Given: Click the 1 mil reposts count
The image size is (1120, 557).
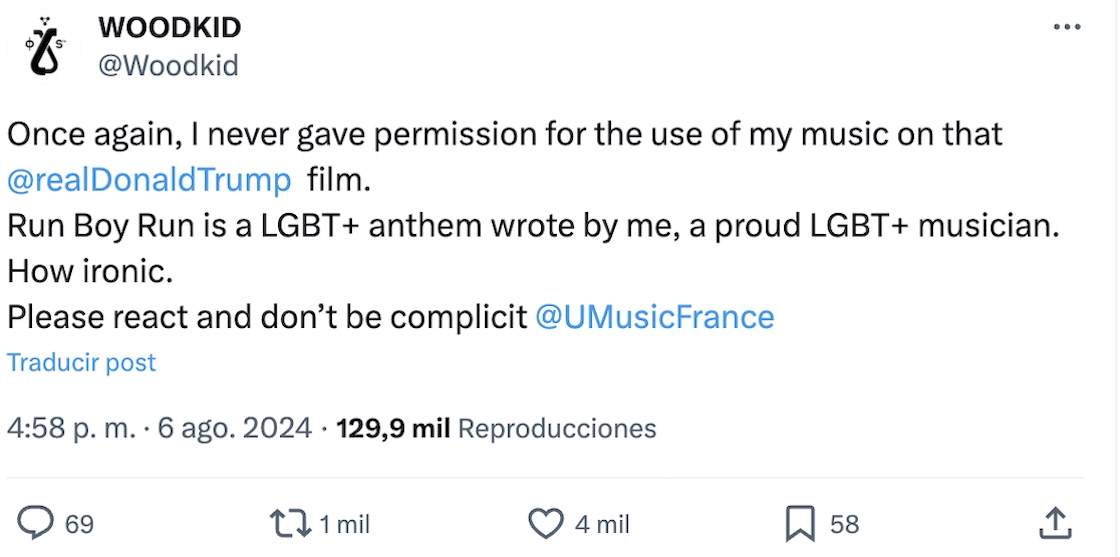Looking at the screenshot, I should click(344, 524).
